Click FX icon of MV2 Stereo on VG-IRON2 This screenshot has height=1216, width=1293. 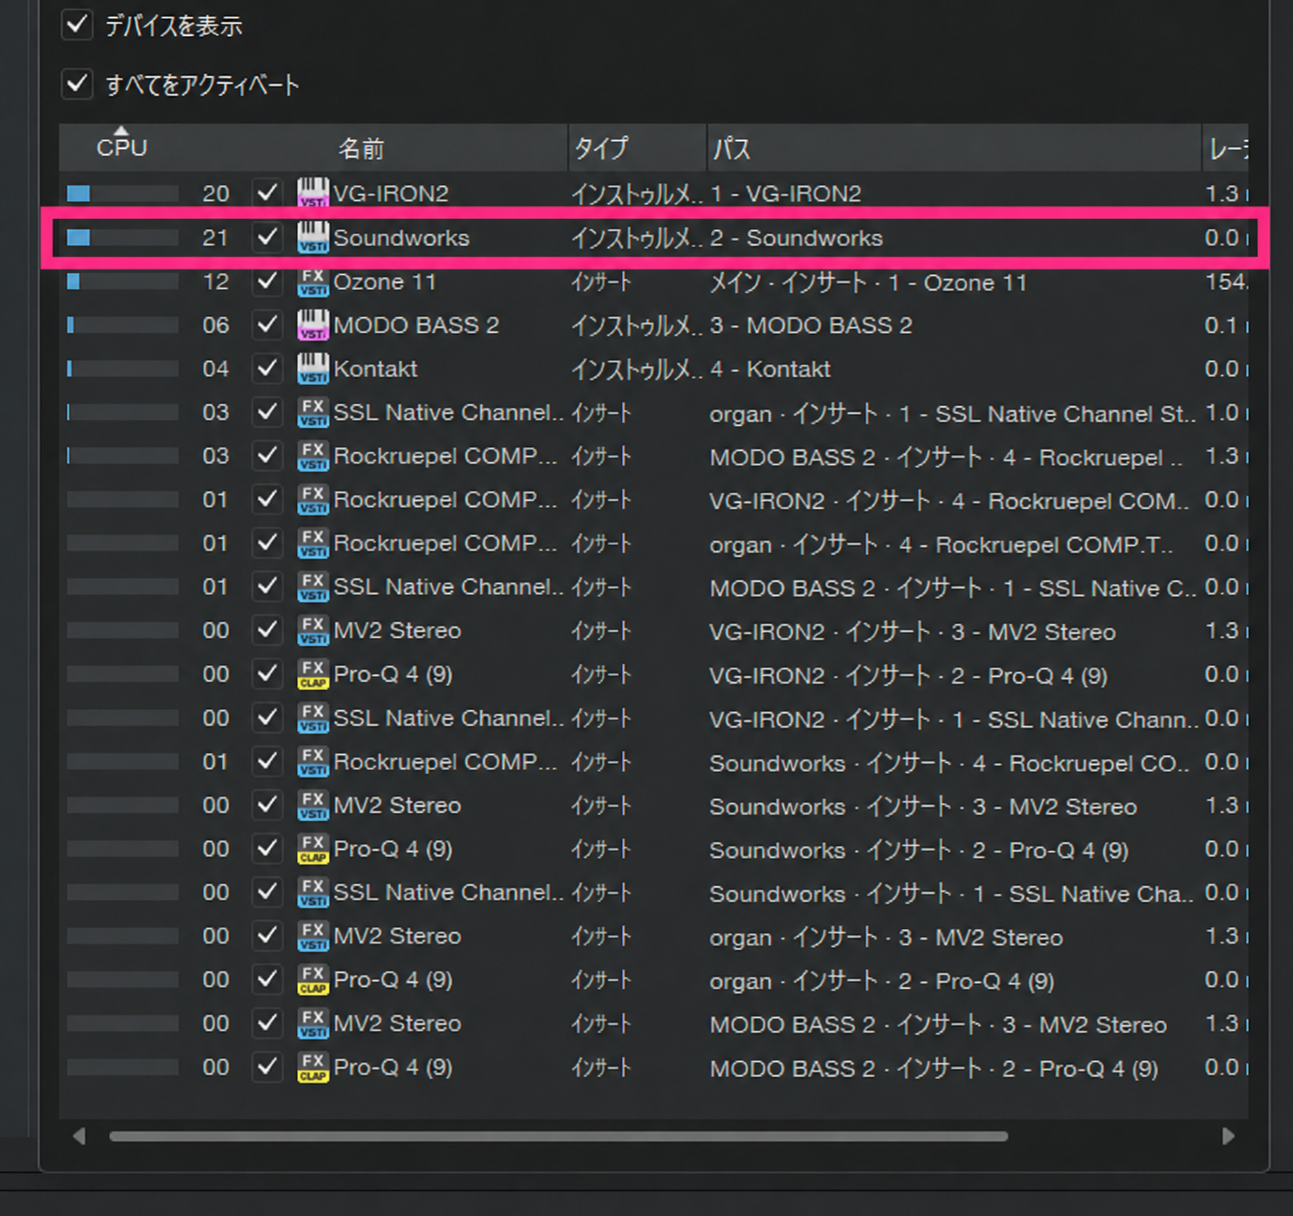pyautogui.click(x=313, y=630)
